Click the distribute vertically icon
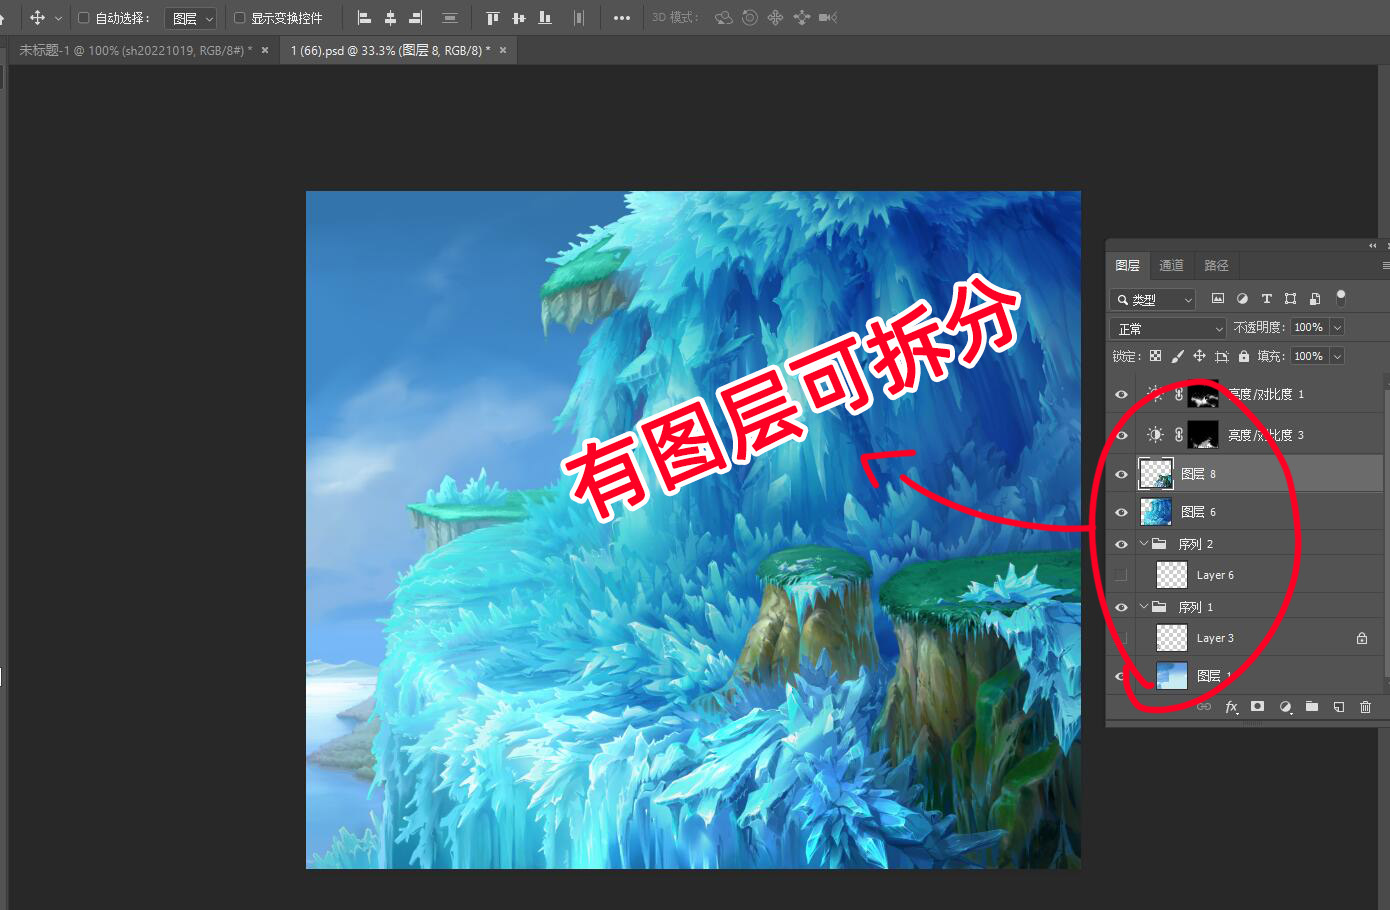 tap(450, 18)
